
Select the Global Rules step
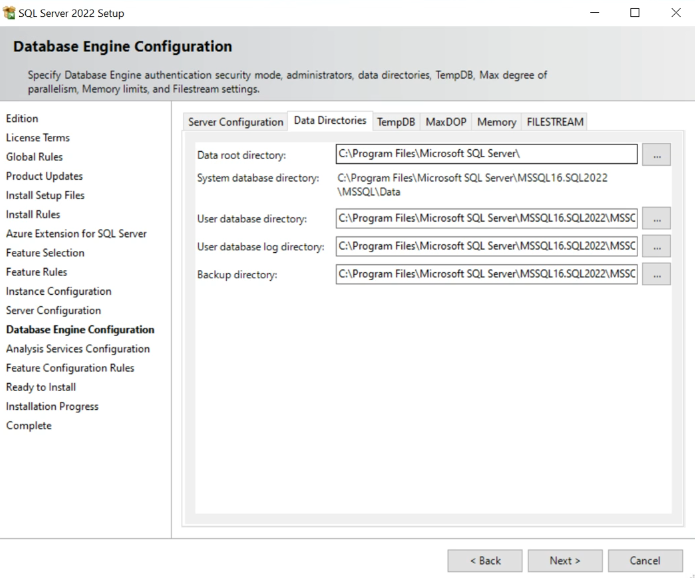pyautogui.click(x=34, y=157)
